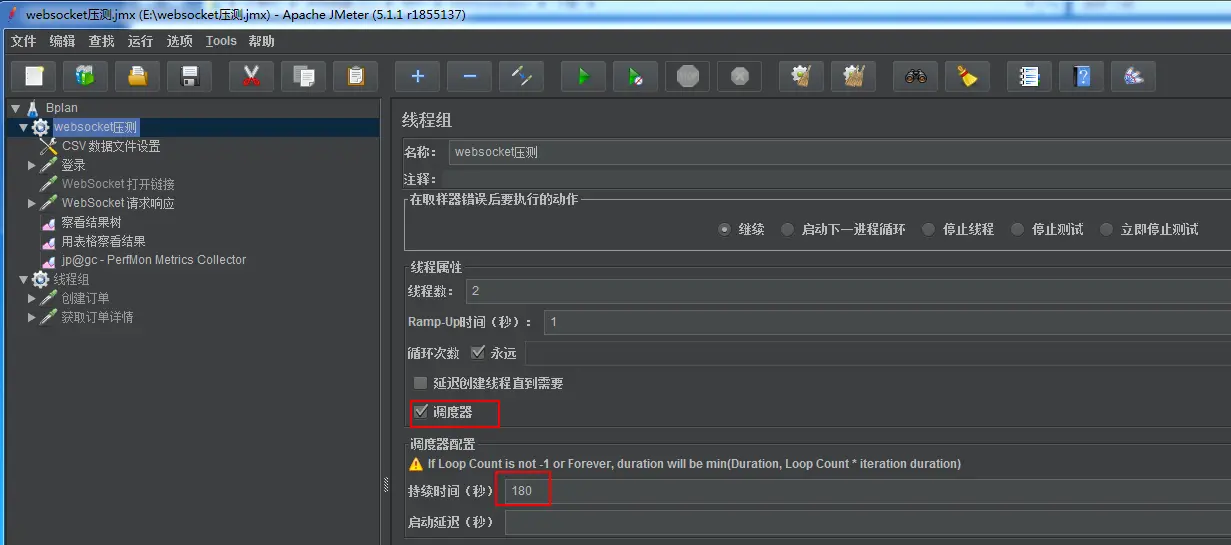Click the gray Shutdown icon
This screenshot has height=545, width=1231.
pyautogui.click(x=739, y=76)
